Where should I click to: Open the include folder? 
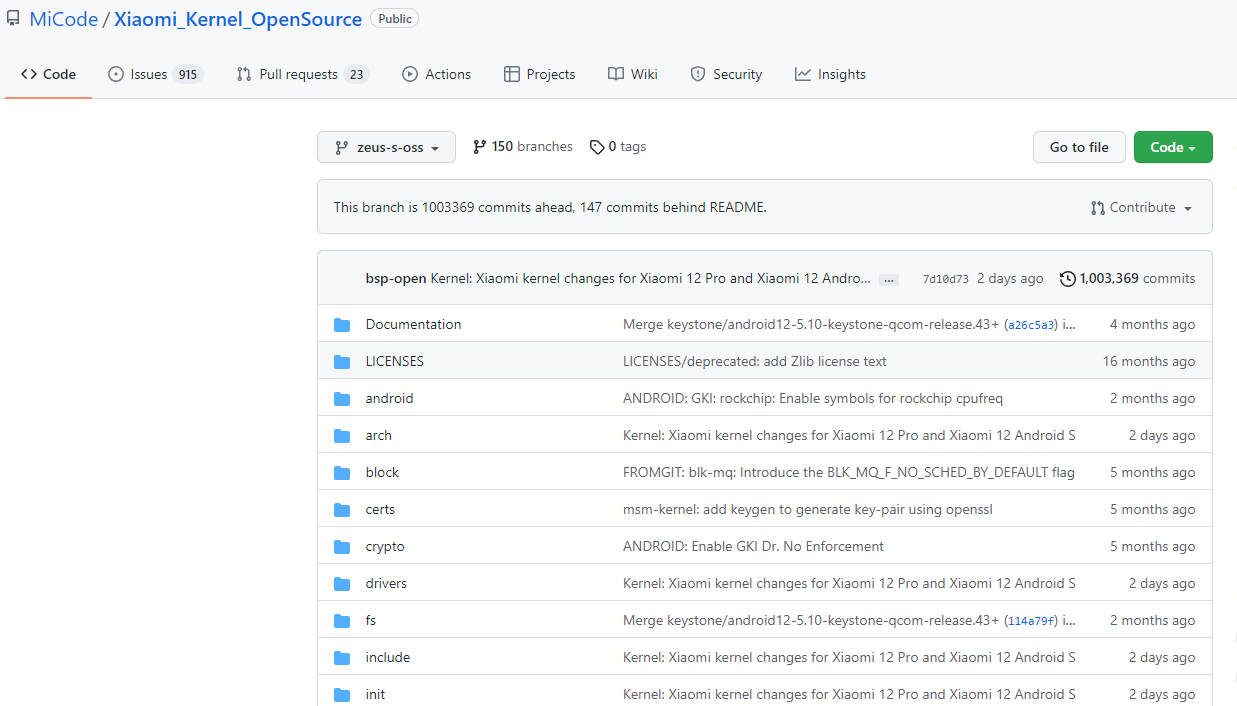[x=388, y=657]
